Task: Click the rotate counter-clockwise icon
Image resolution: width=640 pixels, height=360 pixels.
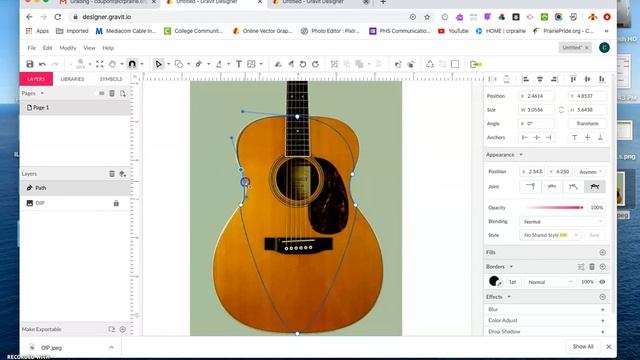Action: click(303, 64)
